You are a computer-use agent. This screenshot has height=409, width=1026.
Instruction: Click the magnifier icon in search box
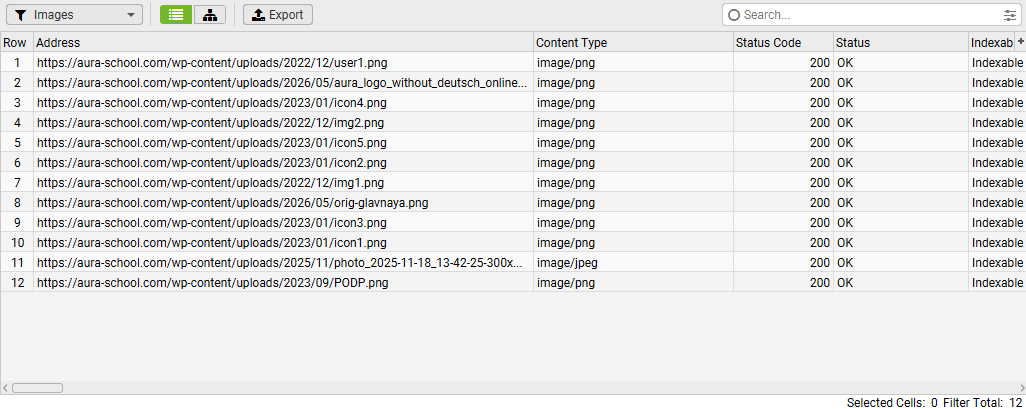[734, 15]
